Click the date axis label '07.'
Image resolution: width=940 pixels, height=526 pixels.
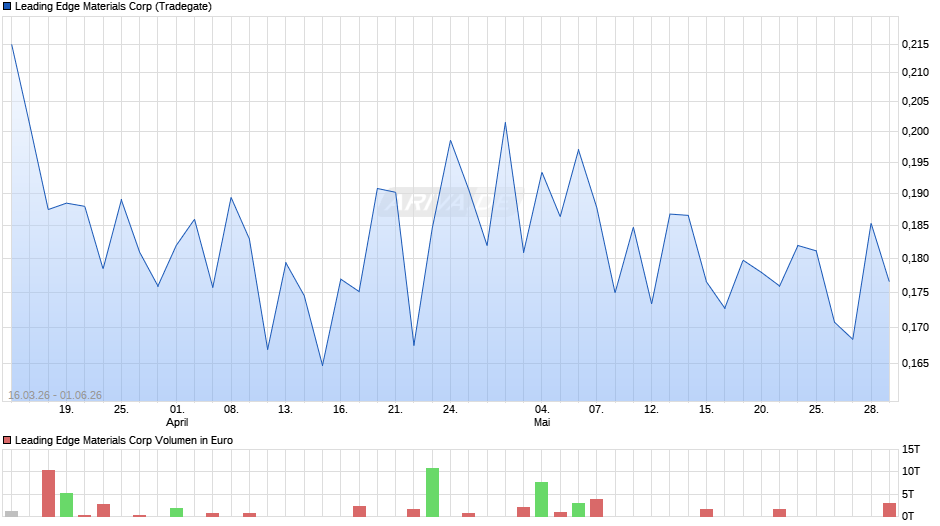click(x=596, y=410)
